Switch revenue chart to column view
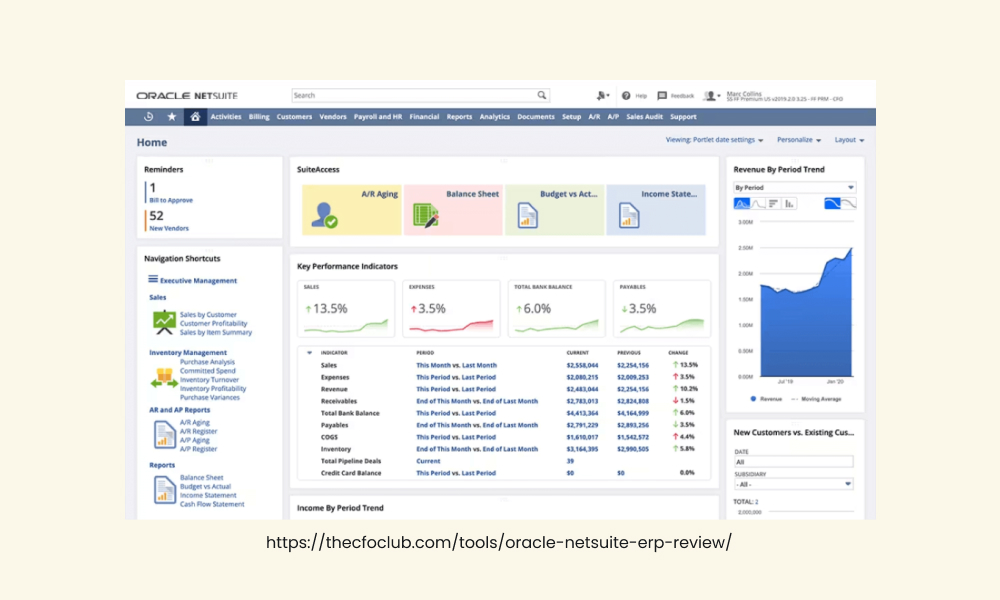The width and height of the screenshot is (1000, 600). (790, 204)
